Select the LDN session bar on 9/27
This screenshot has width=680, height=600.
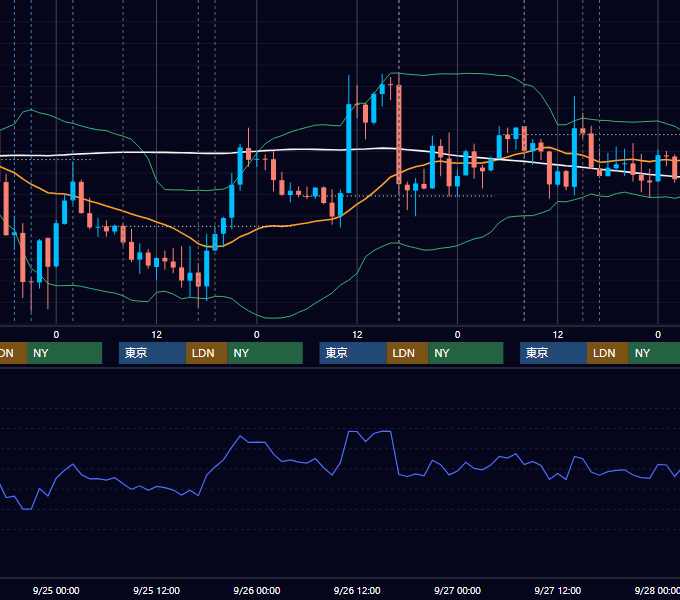(x=608, y=353)
